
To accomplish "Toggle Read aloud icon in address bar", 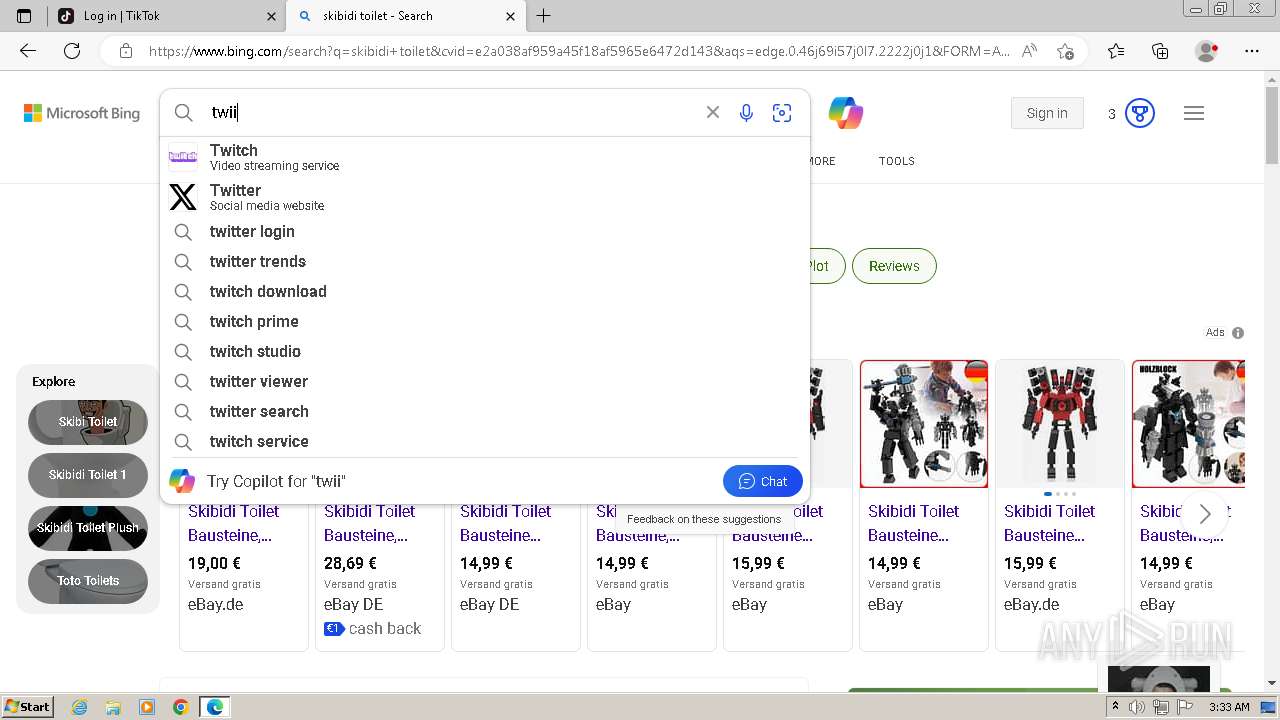I will 1029,51.
